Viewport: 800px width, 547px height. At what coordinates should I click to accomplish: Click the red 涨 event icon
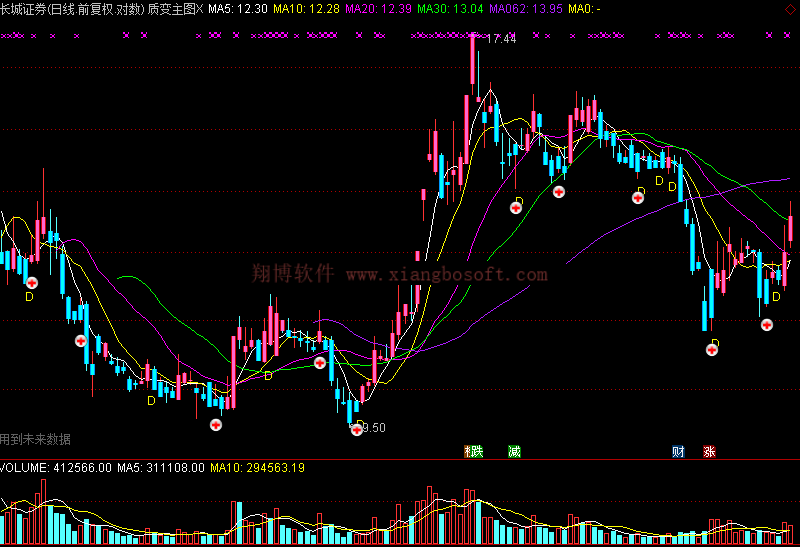point(709,452)
